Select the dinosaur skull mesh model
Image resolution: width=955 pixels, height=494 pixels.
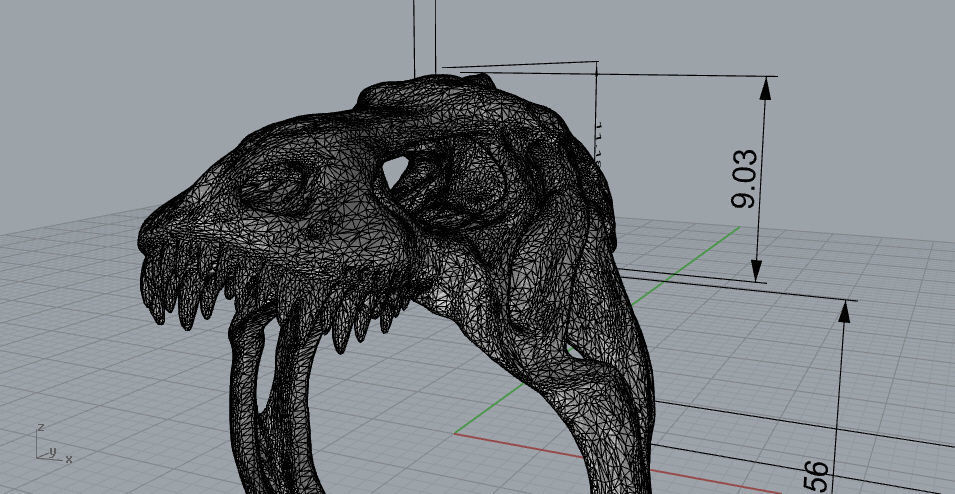pos(396,283)
